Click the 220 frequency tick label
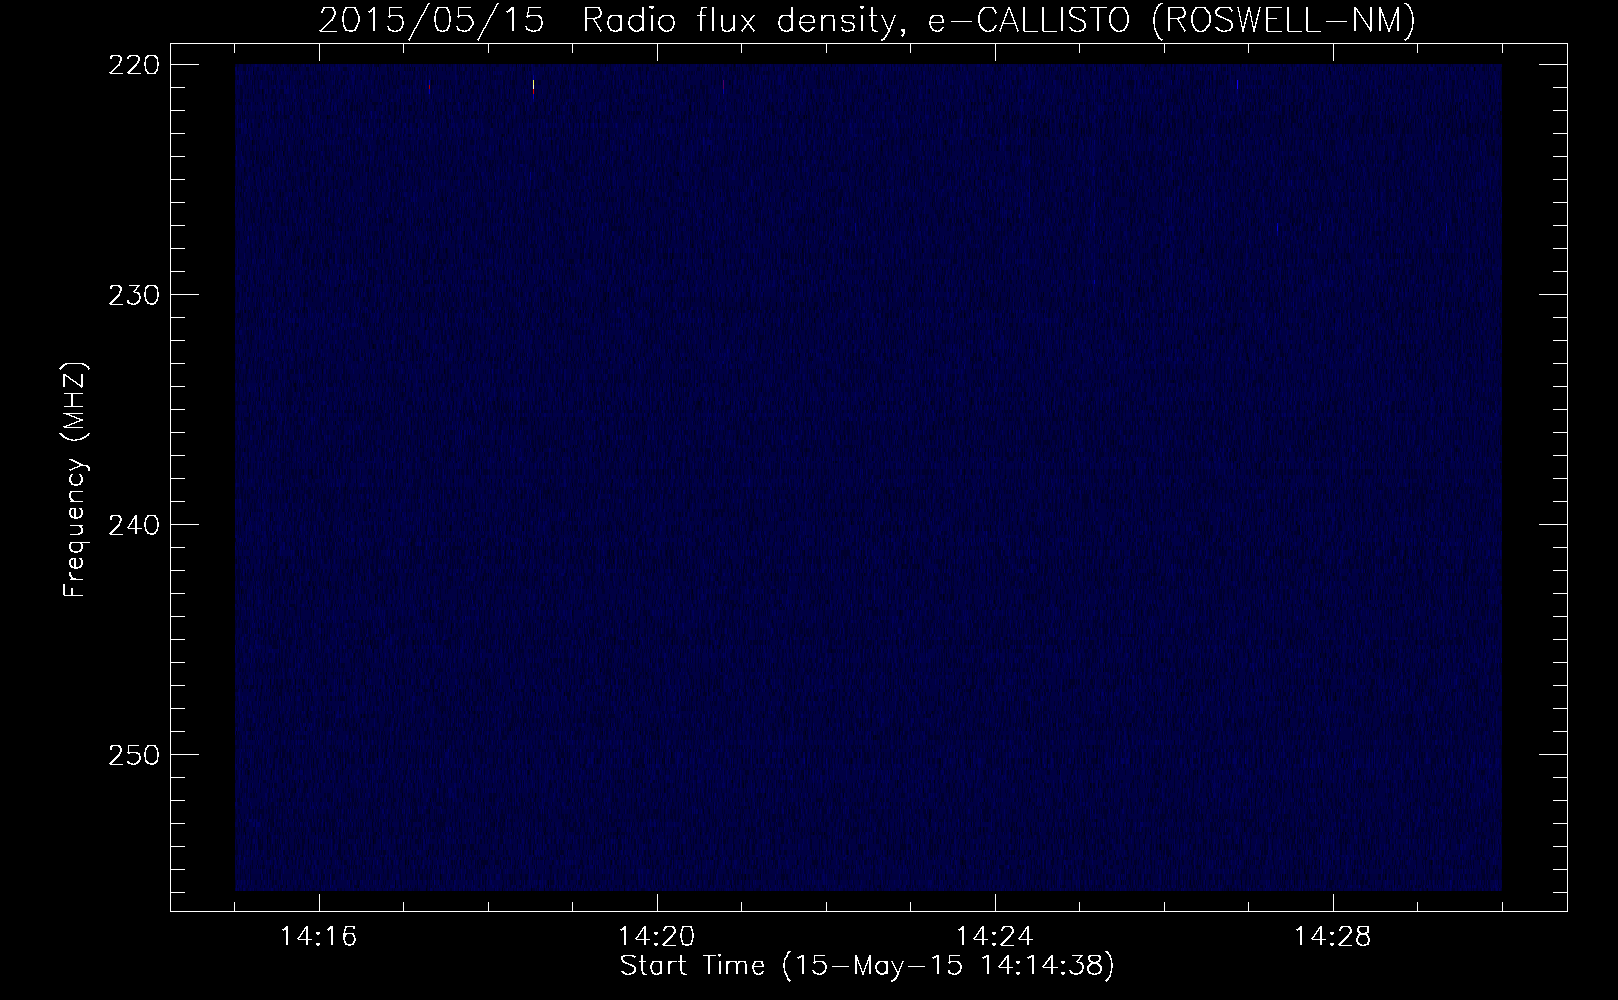This screenshot has height=1000, width=1618. 132,65
